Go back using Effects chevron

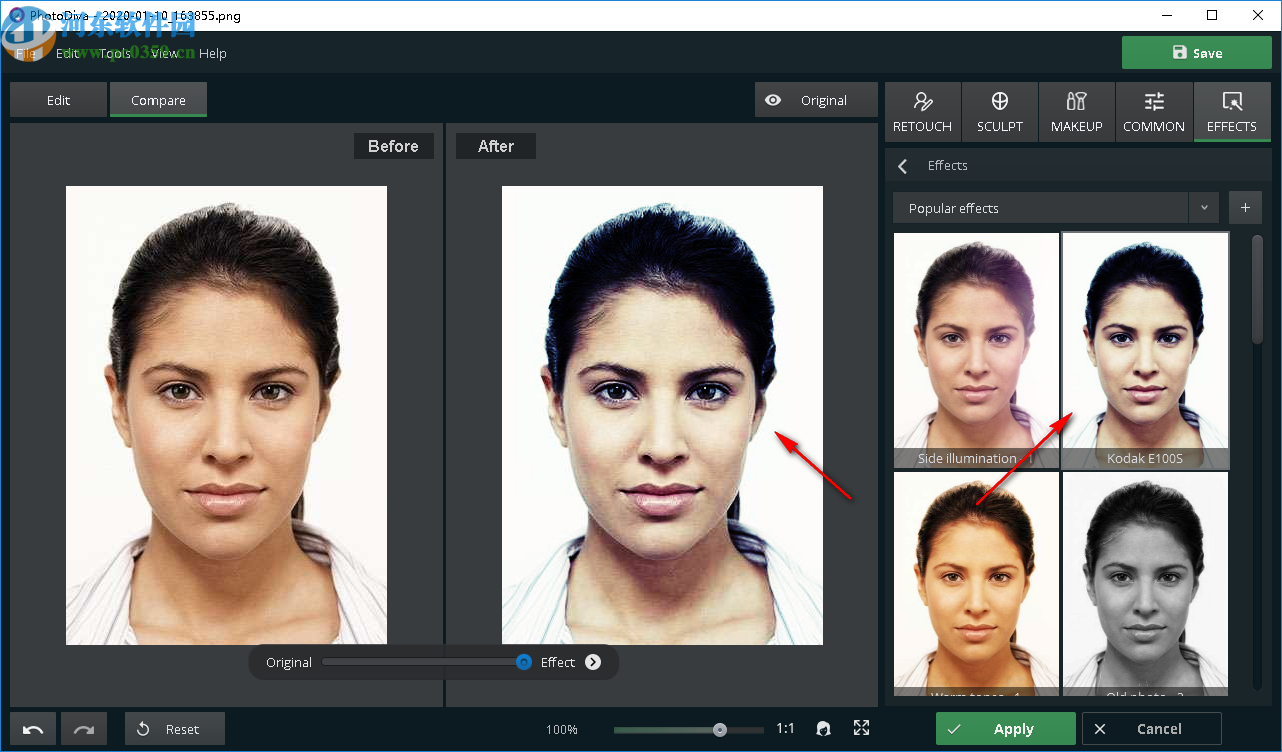(x=903, y=166)
